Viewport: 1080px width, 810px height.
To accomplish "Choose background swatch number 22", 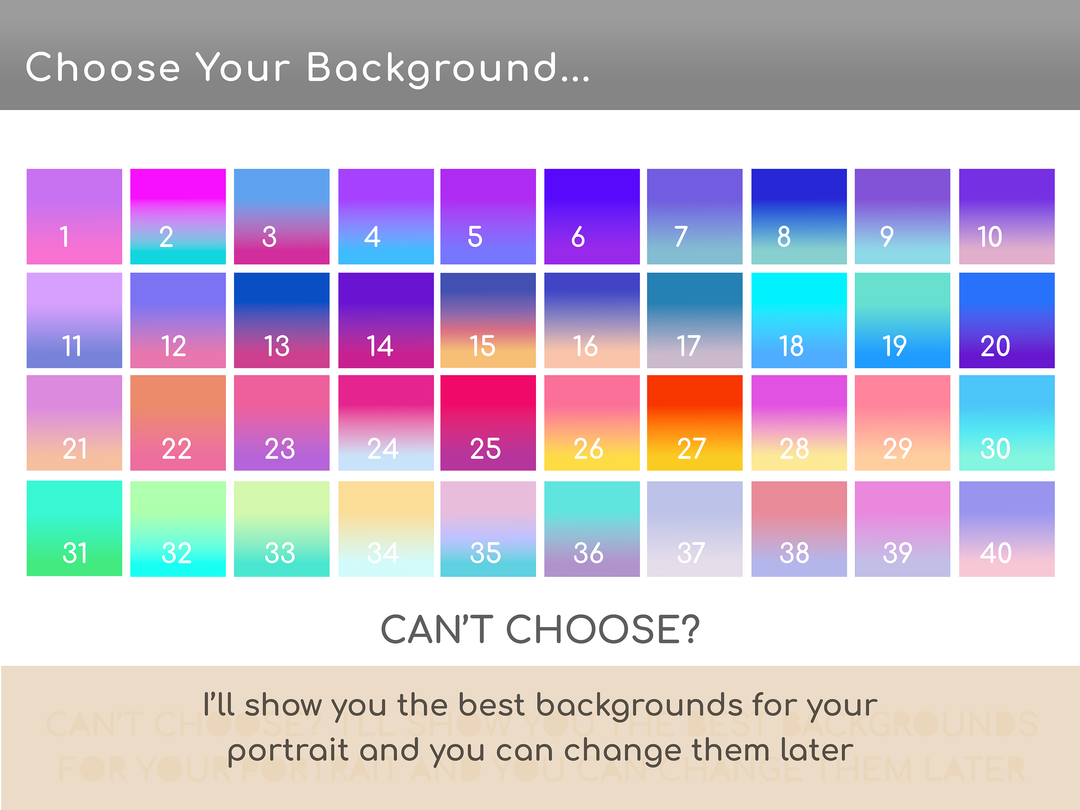I will coord(178,423).
